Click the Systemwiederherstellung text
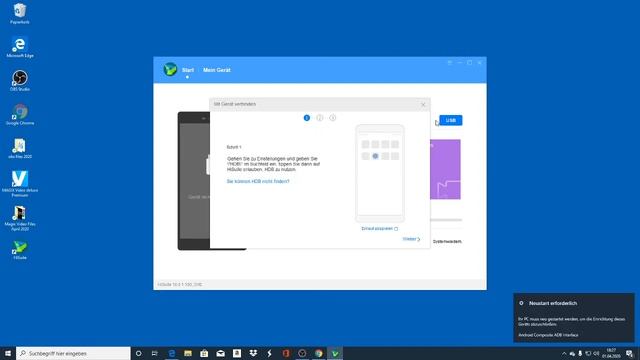 point(447,242)
